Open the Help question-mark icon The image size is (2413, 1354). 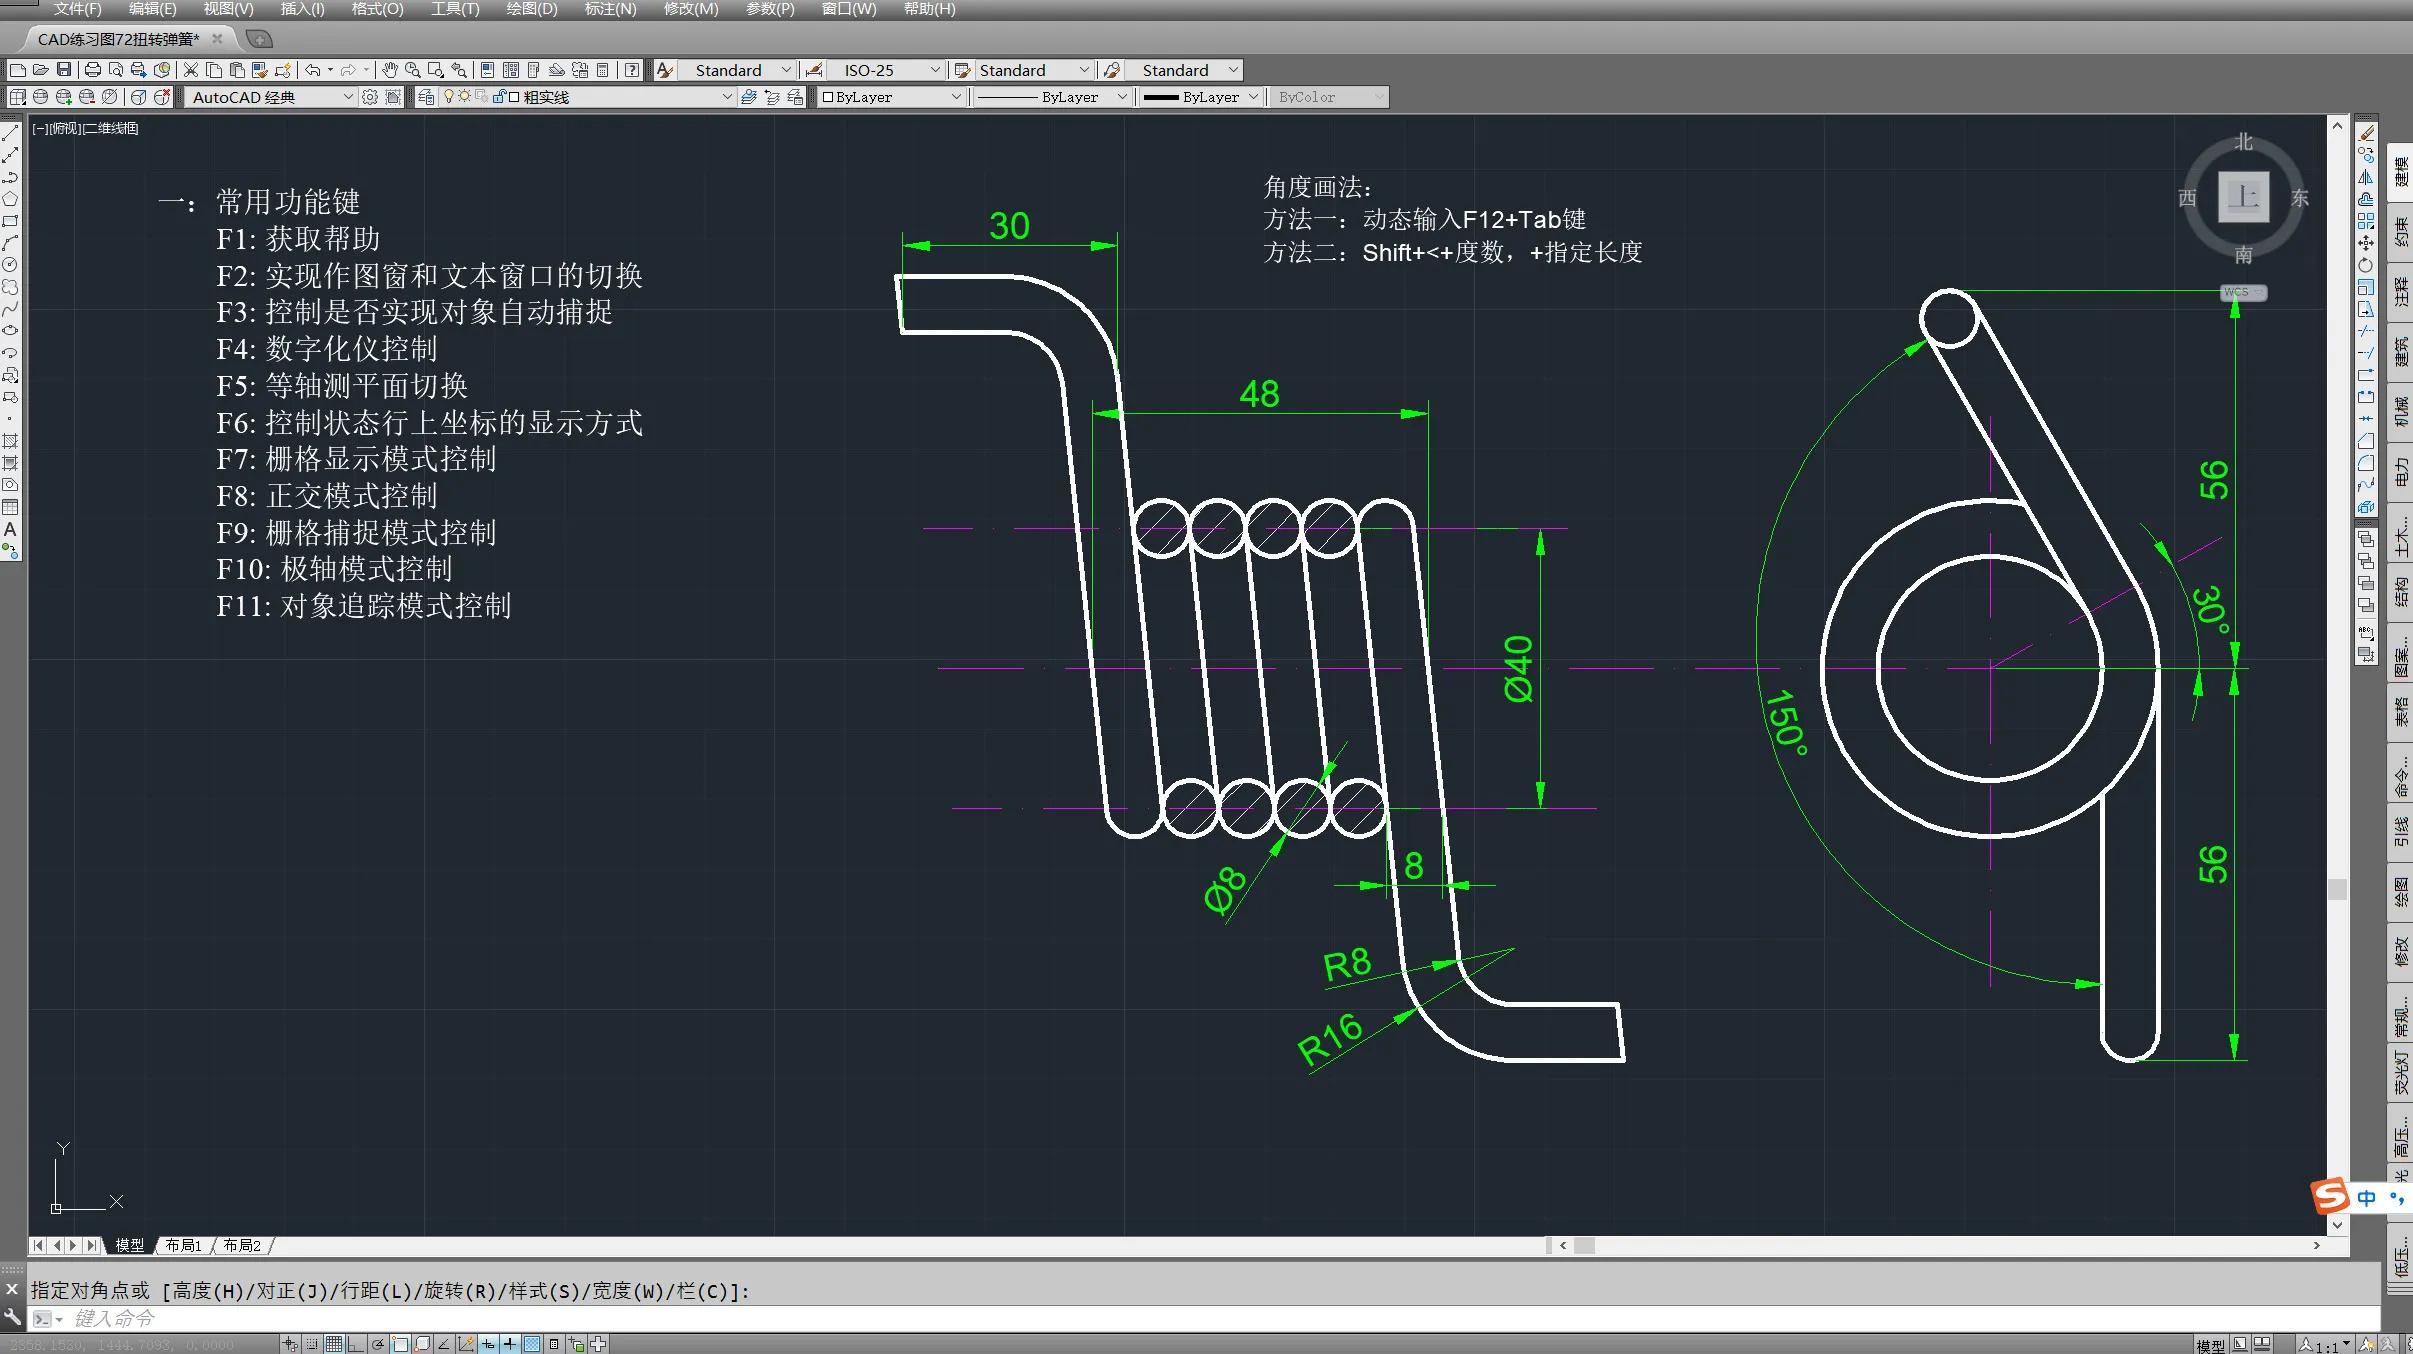pos(631,70)
